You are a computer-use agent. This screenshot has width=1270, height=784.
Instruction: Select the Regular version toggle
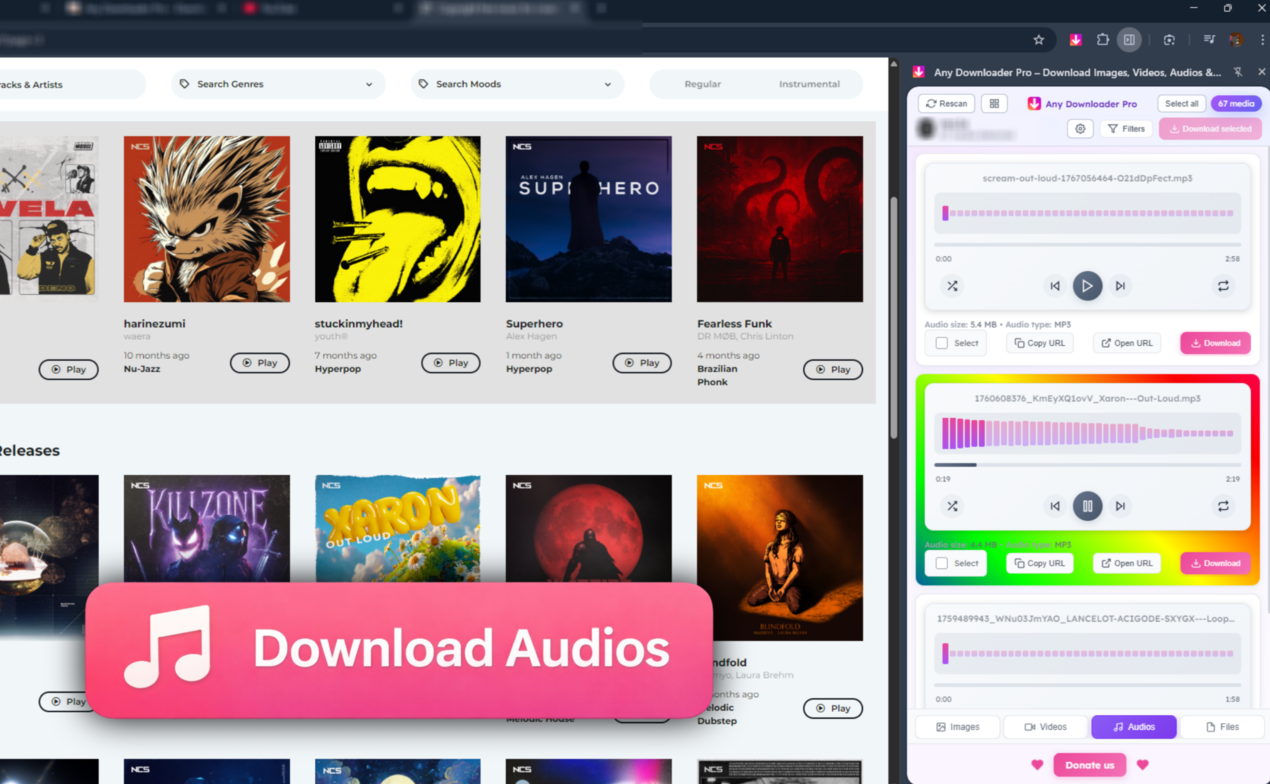click(x=702, y=84)
